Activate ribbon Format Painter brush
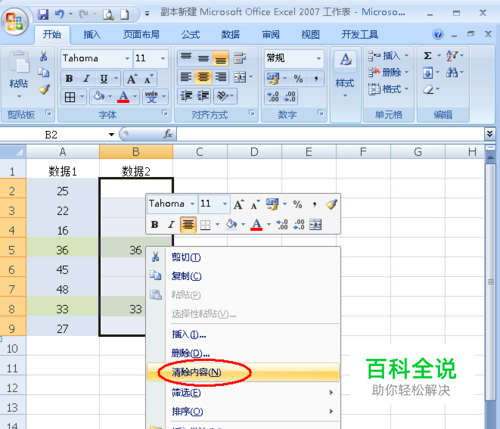The image size is (500, 429). [44, 89]
